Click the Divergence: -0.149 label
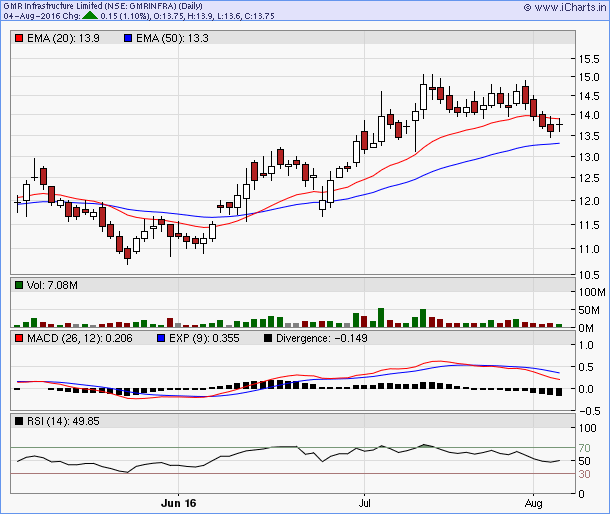The width and height of the screenshot is (610, 514). tap(322, 338)
